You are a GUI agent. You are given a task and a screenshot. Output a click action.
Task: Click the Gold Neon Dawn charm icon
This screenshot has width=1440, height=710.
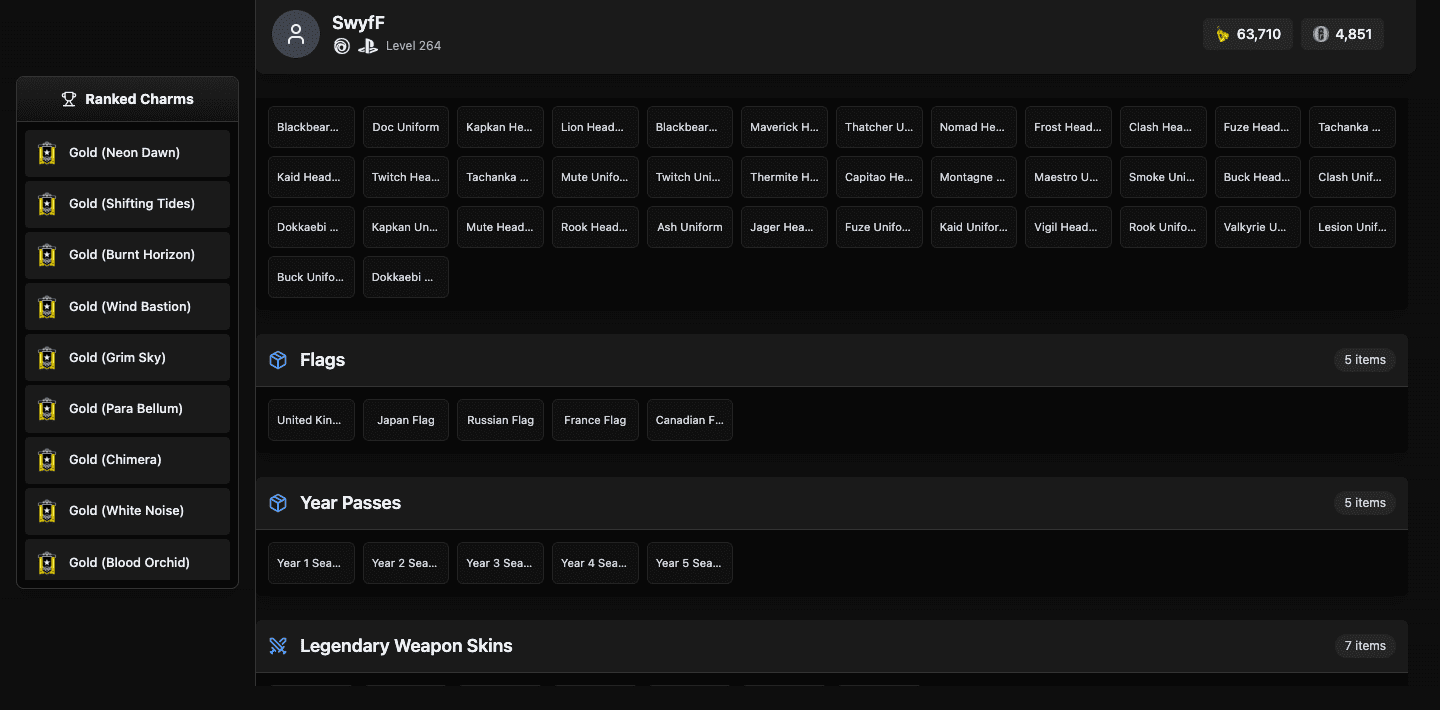[x=47, y=153]
